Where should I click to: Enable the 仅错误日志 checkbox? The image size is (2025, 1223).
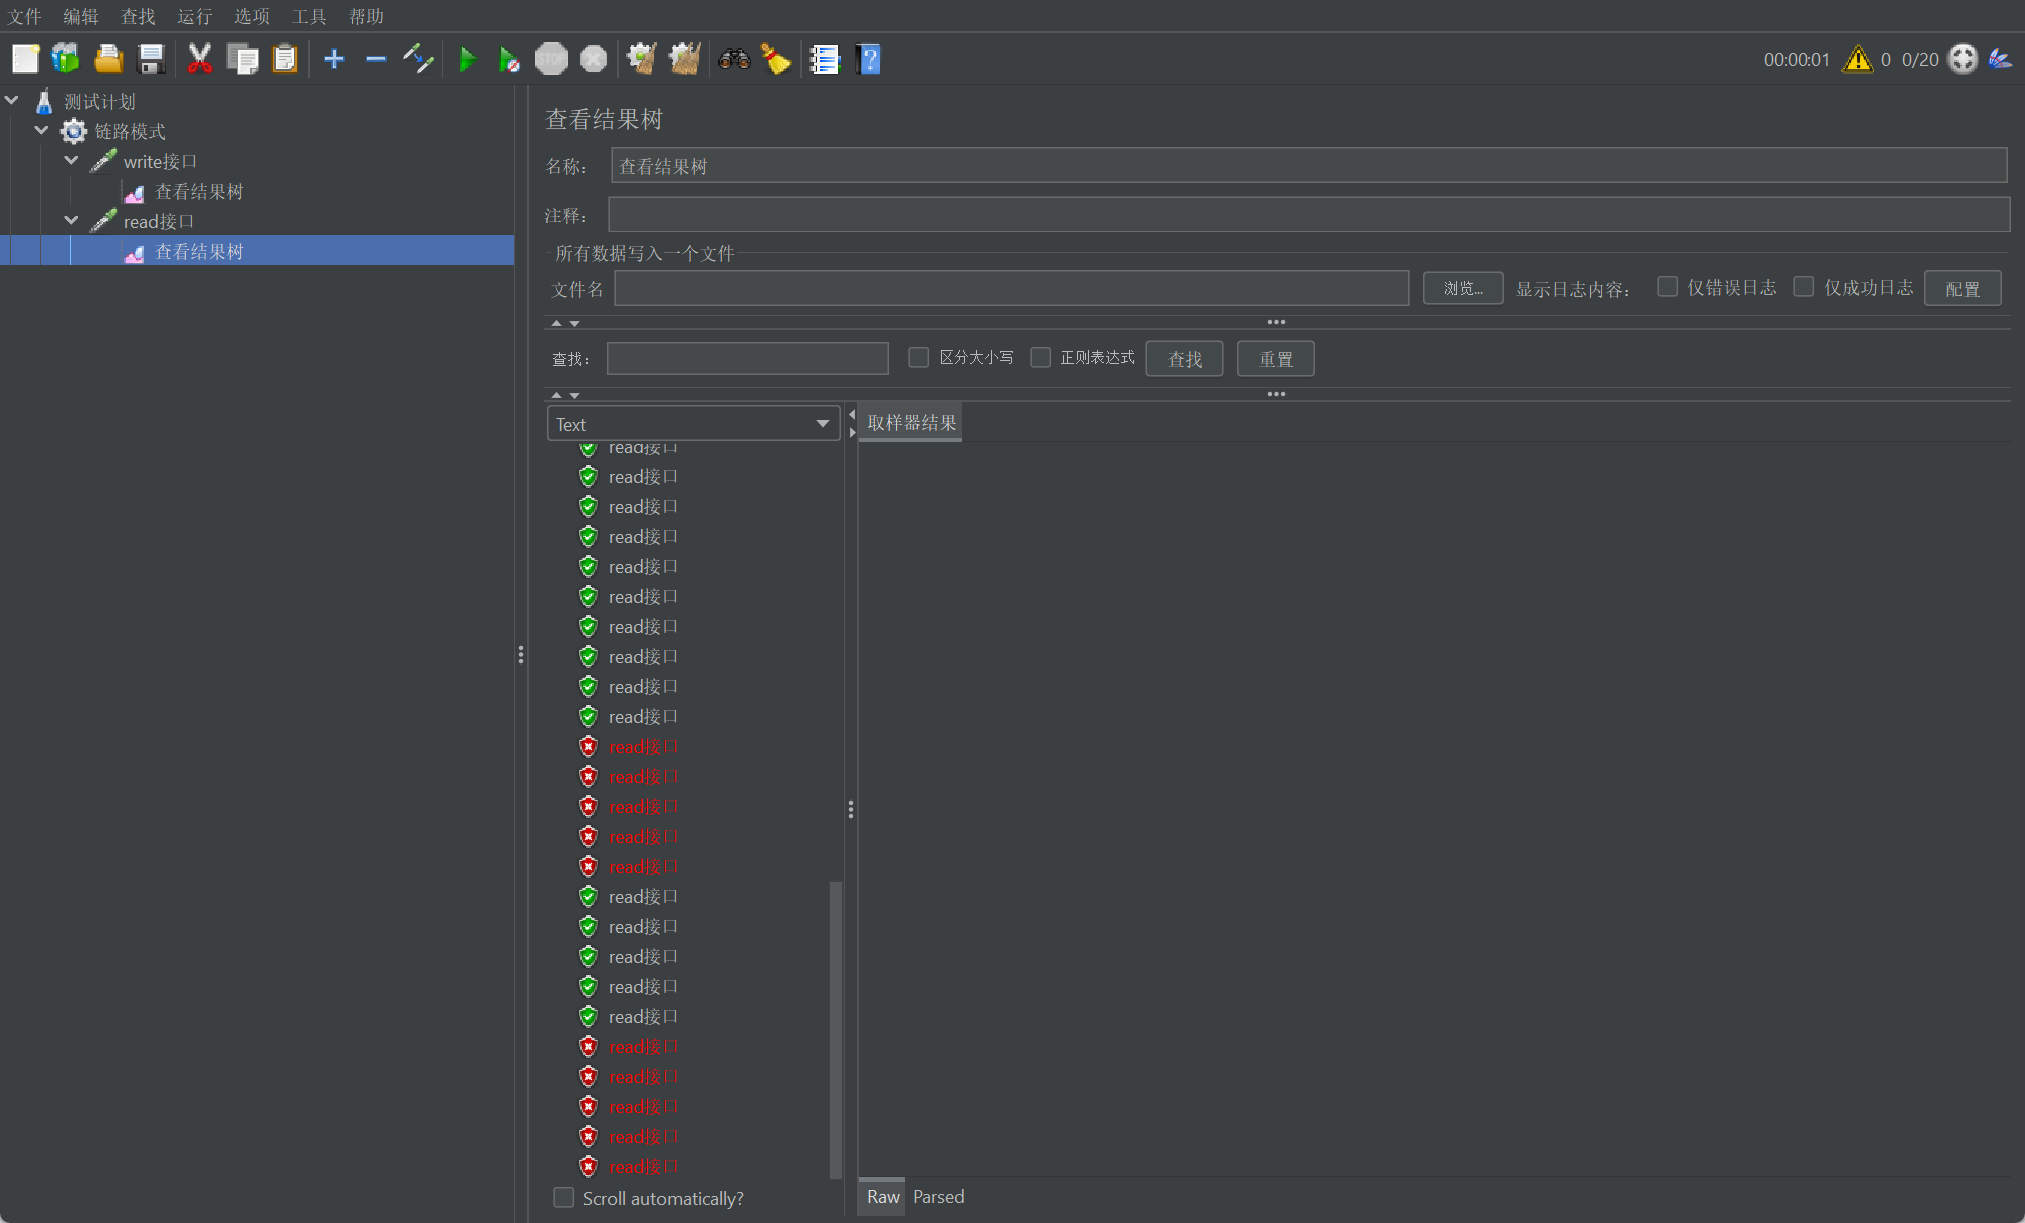pos(1667,287)
